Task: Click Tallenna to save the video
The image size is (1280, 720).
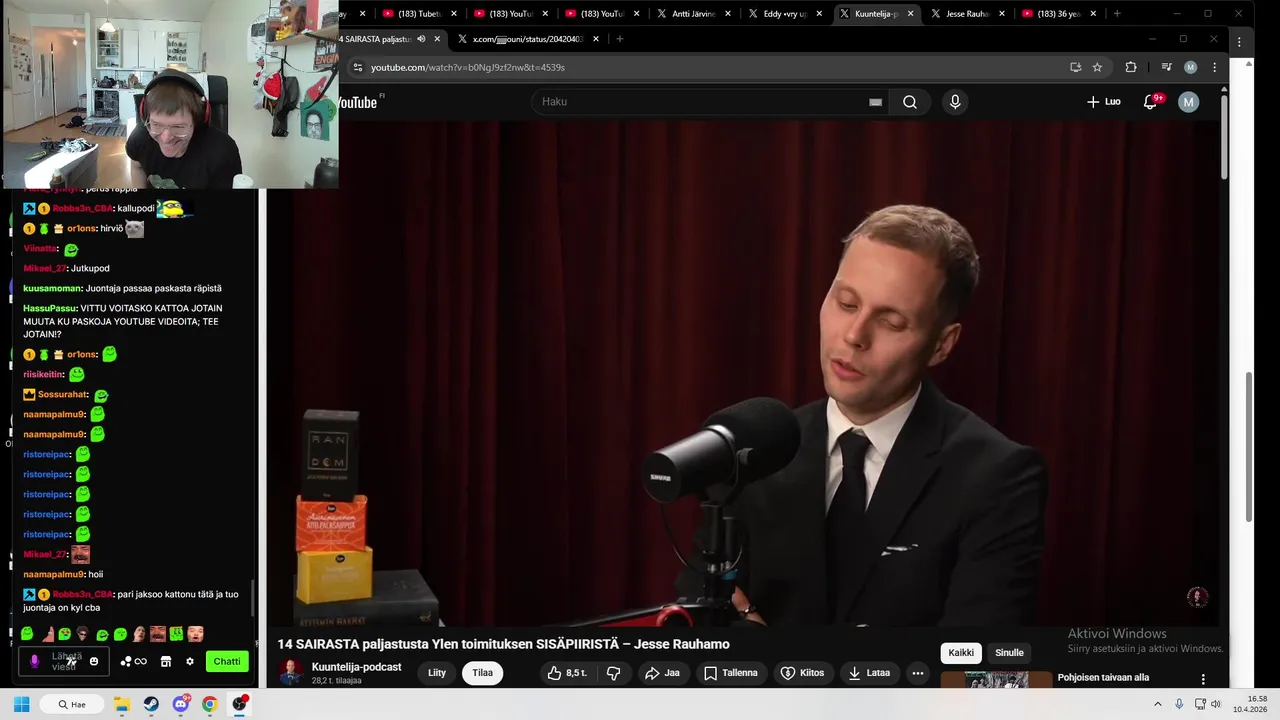Action: point(730,673)
